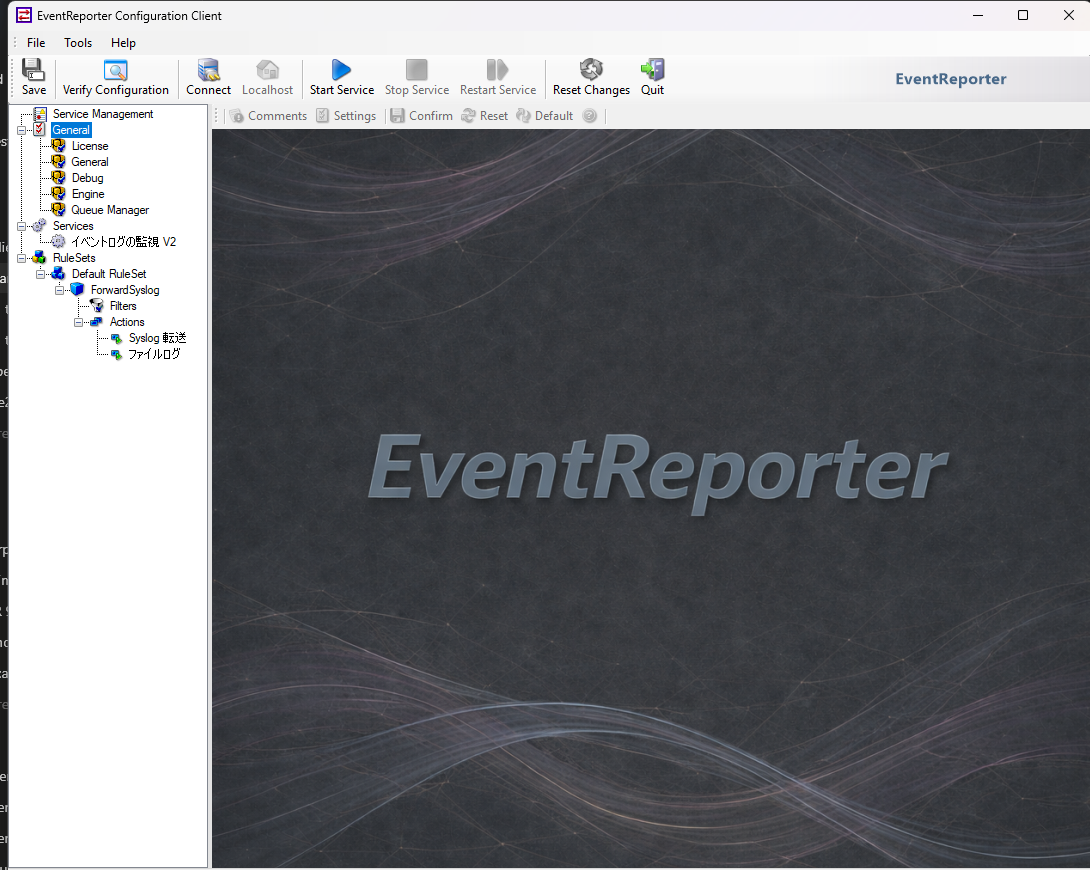Select the ファイルログ action
The image size is (1090, 870).
(x=154, y=354)
